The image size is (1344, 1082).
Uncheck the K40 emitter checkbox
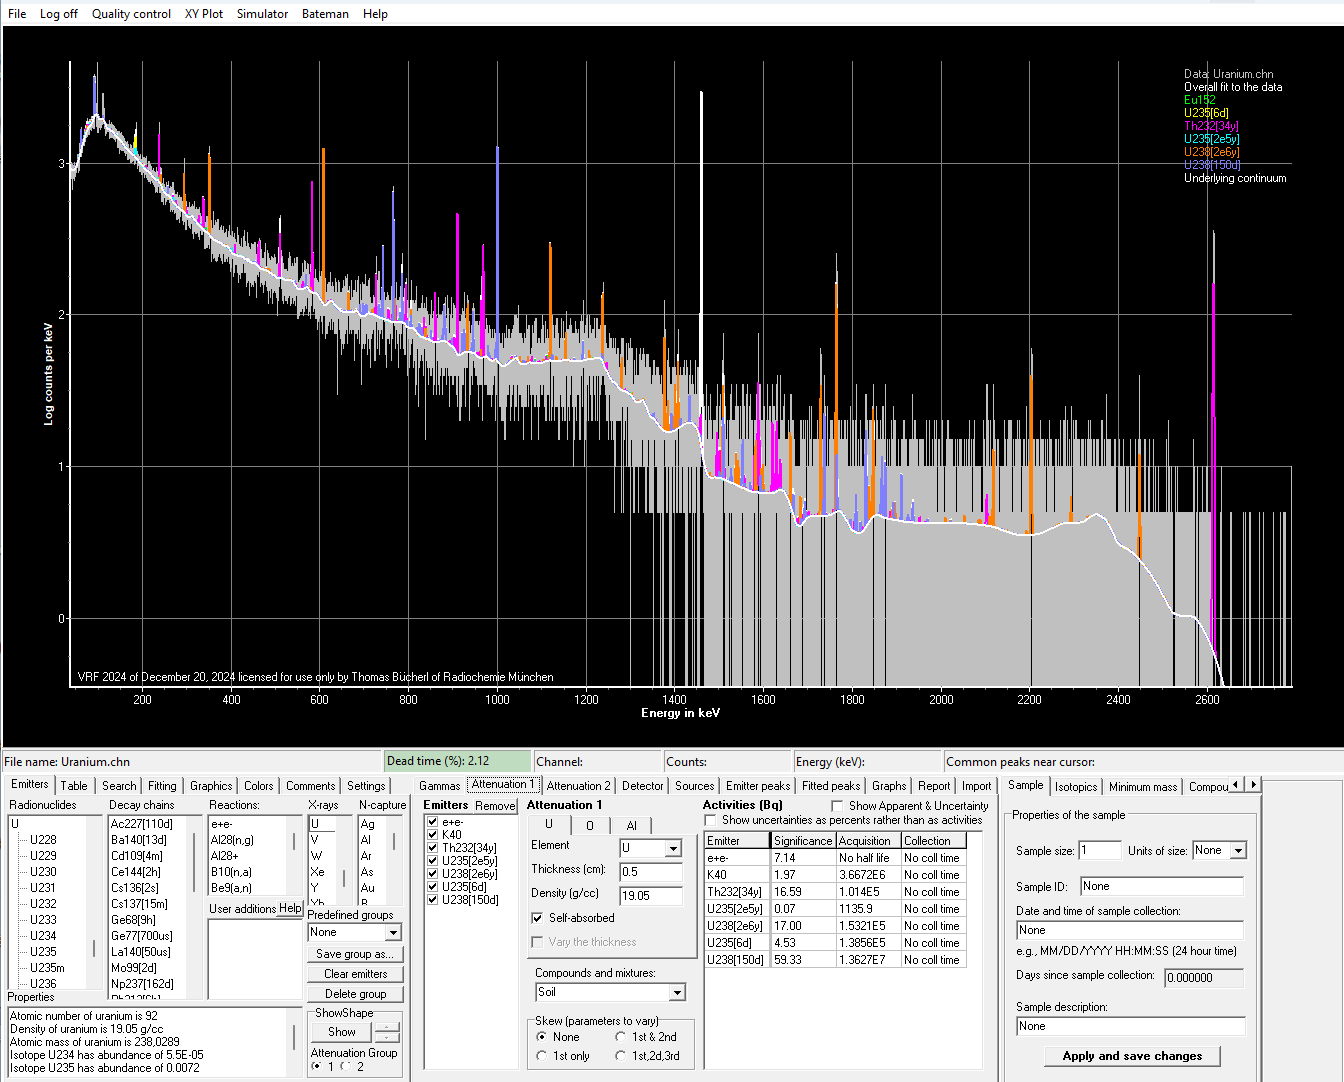[432, 834]
